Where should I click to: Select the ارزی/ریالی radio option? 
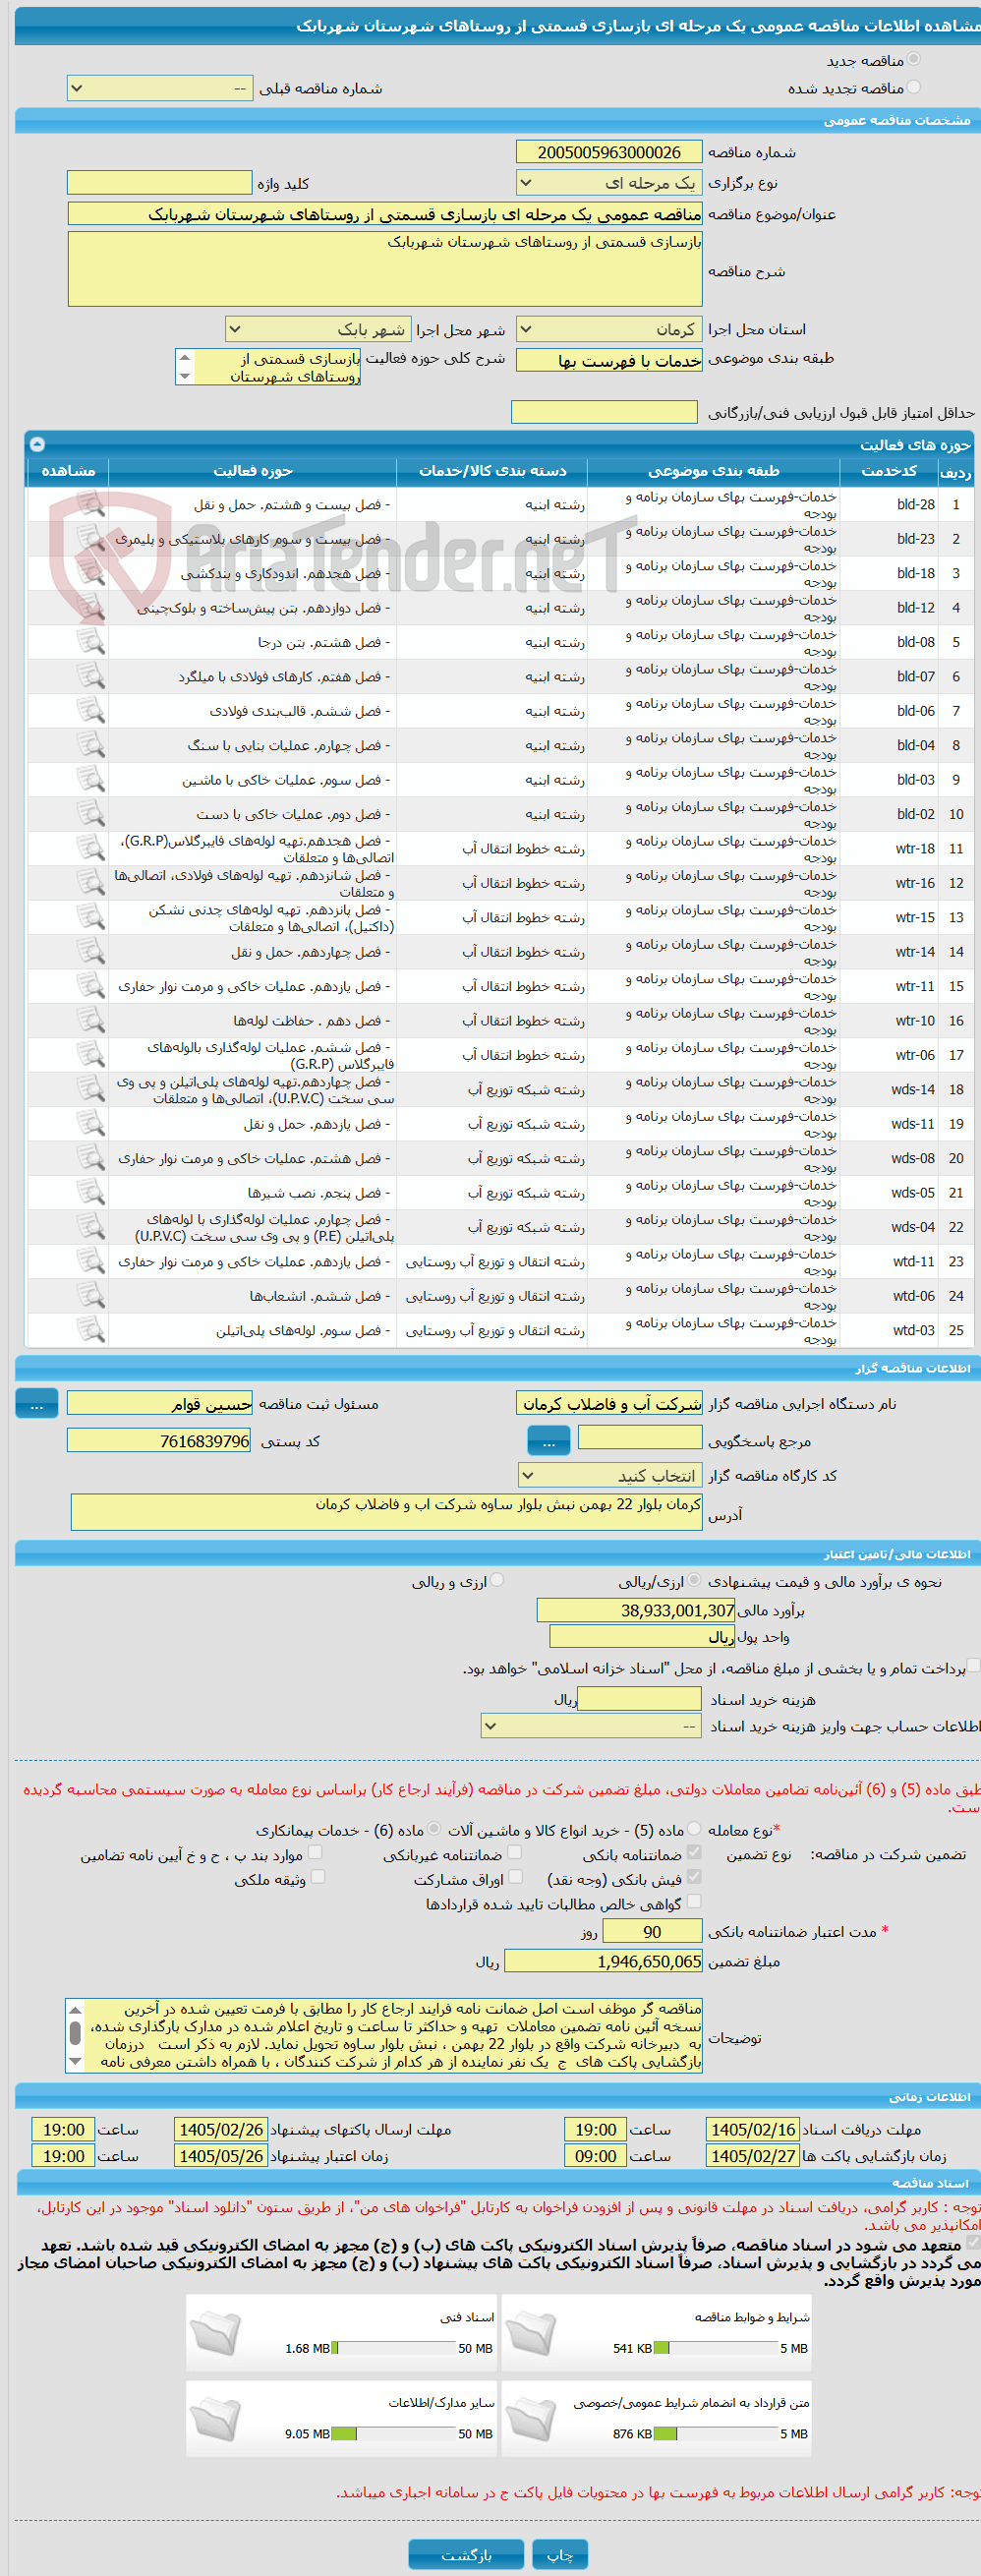[694, 1580]
